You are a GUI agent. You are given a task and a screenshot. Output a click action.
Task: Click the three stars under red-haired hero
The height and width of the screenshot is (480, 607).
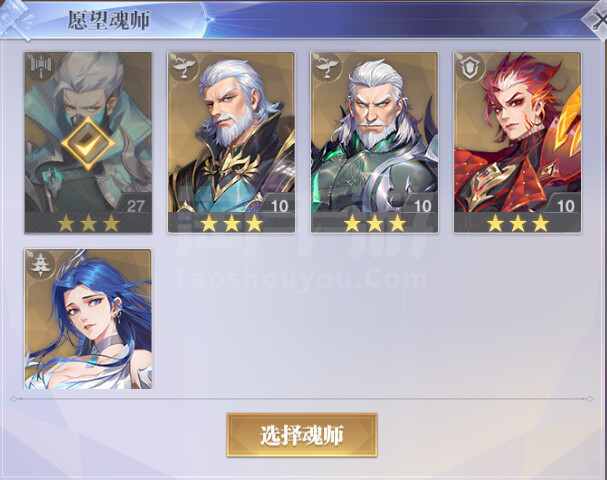click(x=518, y=223)
